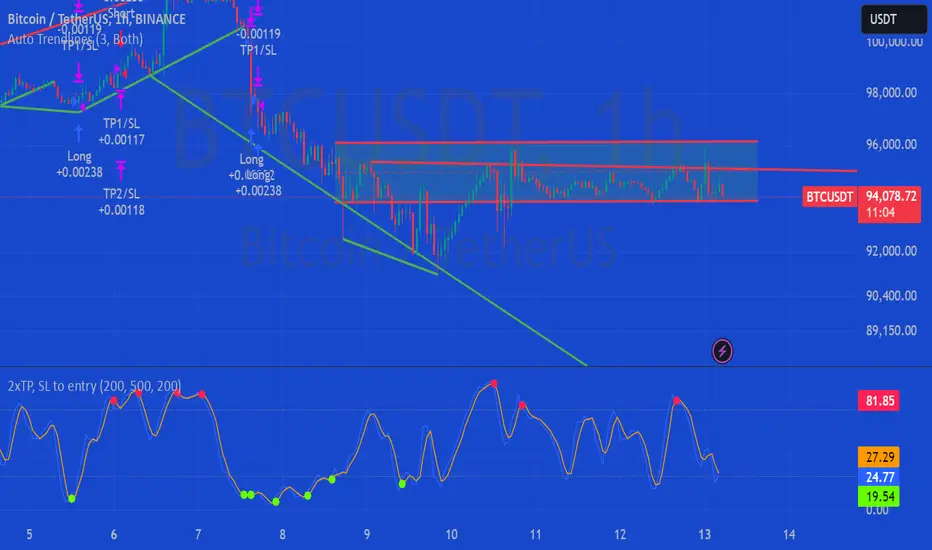Click the BTCUSDT price tag label
Viewport: 932px width, 550px height.
(x=829, y=197)
